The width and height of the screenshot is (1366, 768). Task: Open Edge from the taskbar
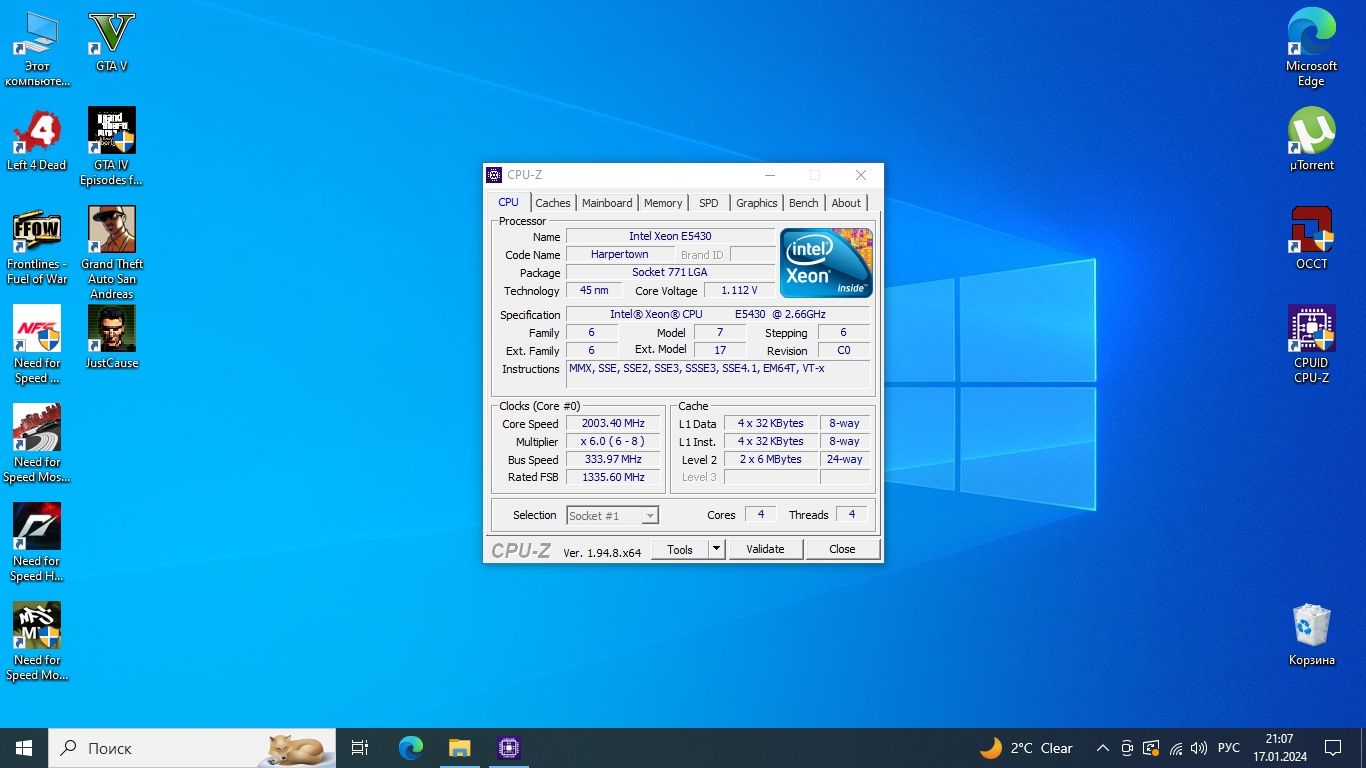tap(411, 747)
